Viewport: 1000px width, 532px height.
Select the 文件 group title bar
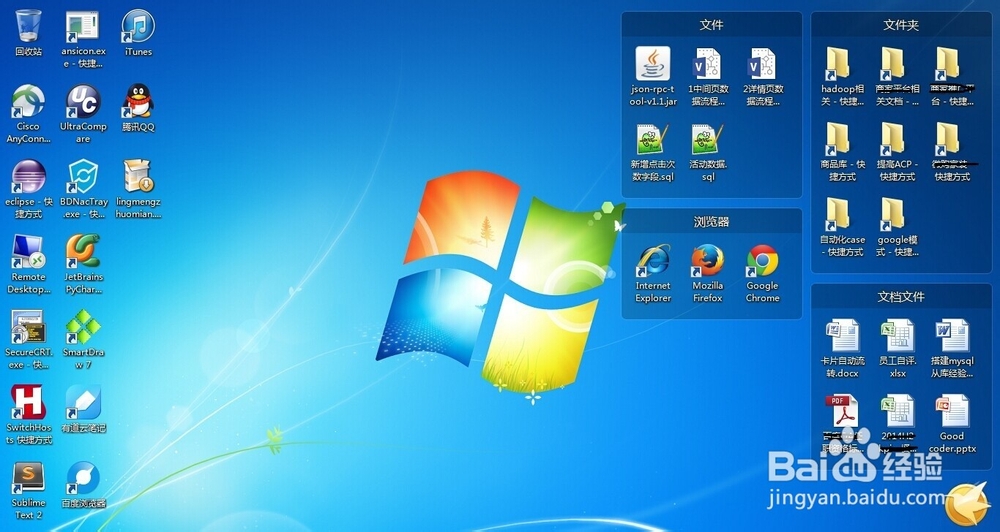712,24
